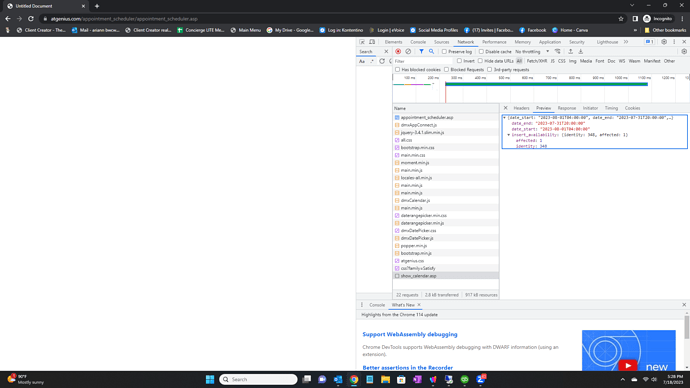Enable Disable cache checkbox
The height and width of the screenshot is (388, 690).
(481, 51)
